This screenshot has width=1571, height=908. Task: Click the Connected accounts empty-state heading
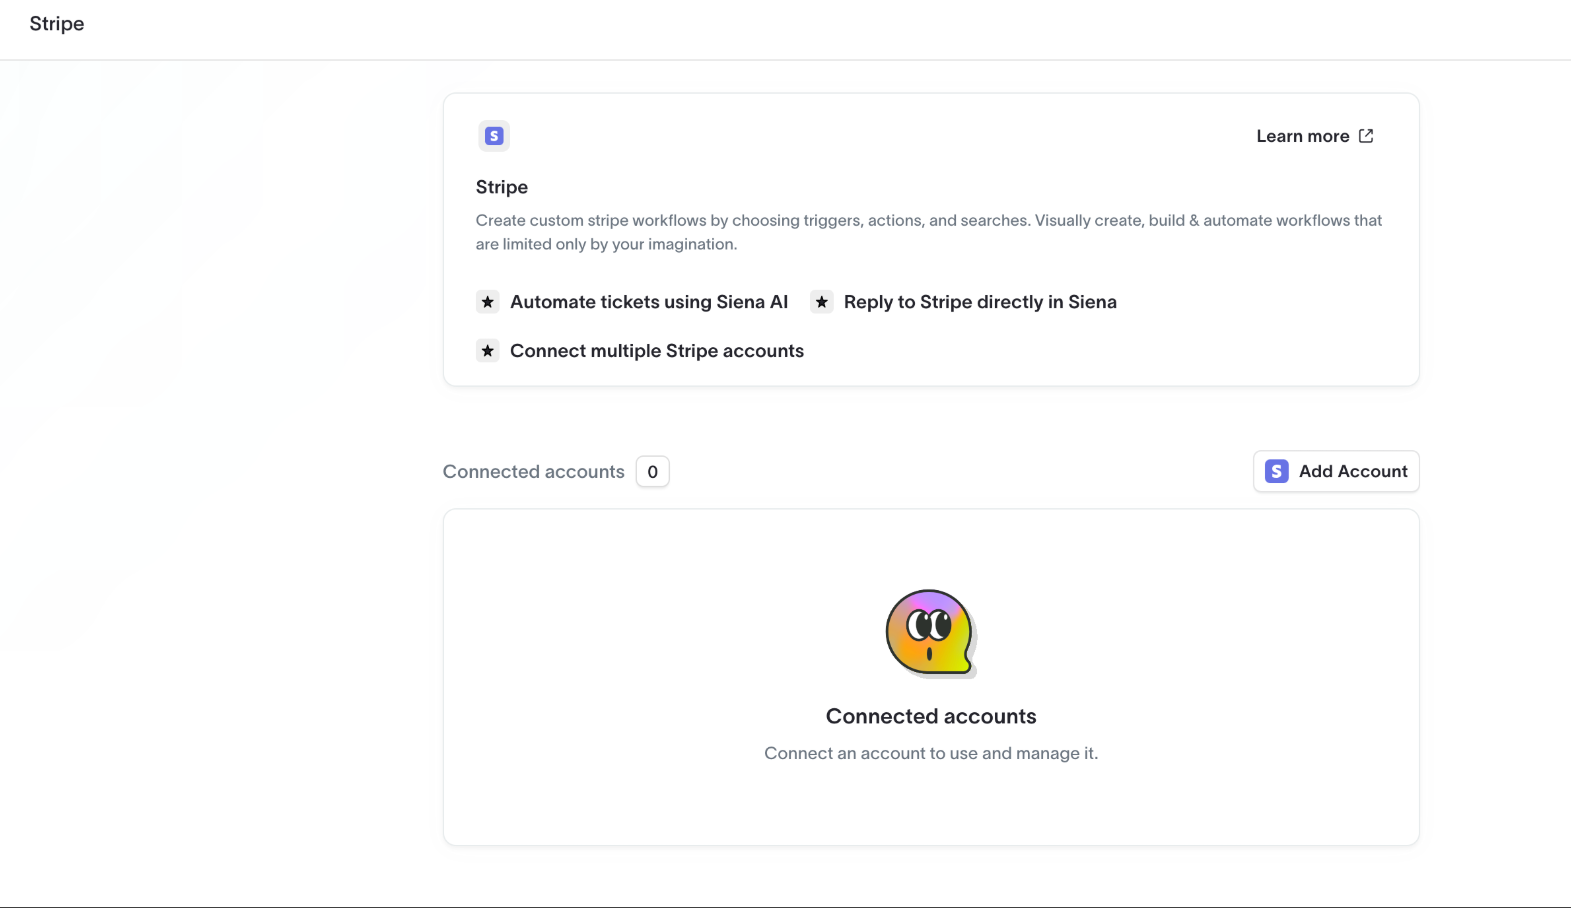coord(931,716)
